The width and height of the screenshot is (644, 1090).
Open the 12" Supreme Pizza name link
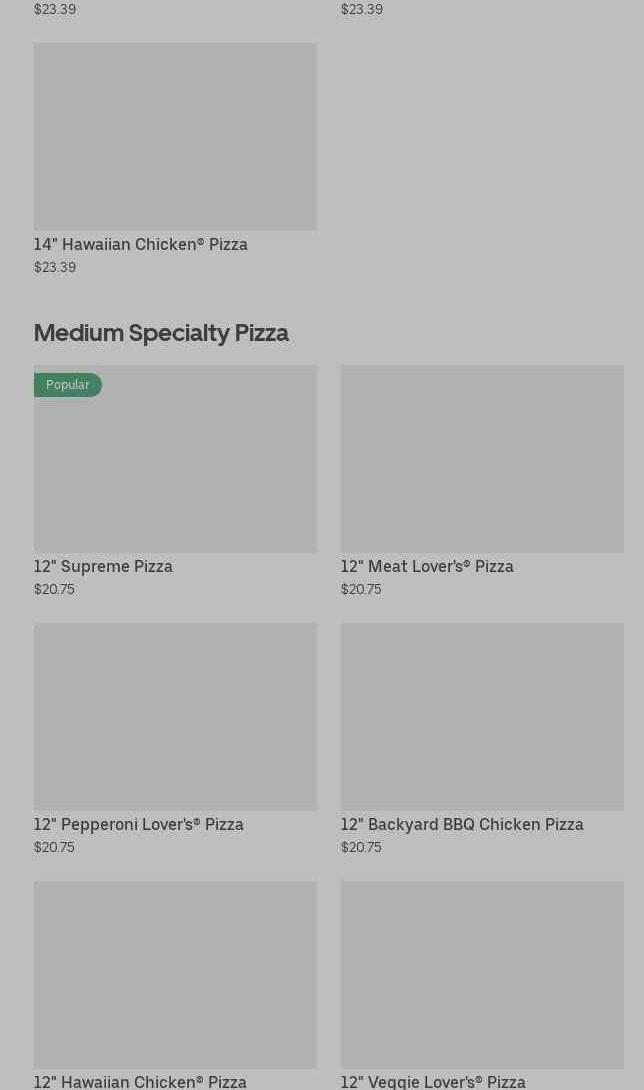[x=103, y=566]
